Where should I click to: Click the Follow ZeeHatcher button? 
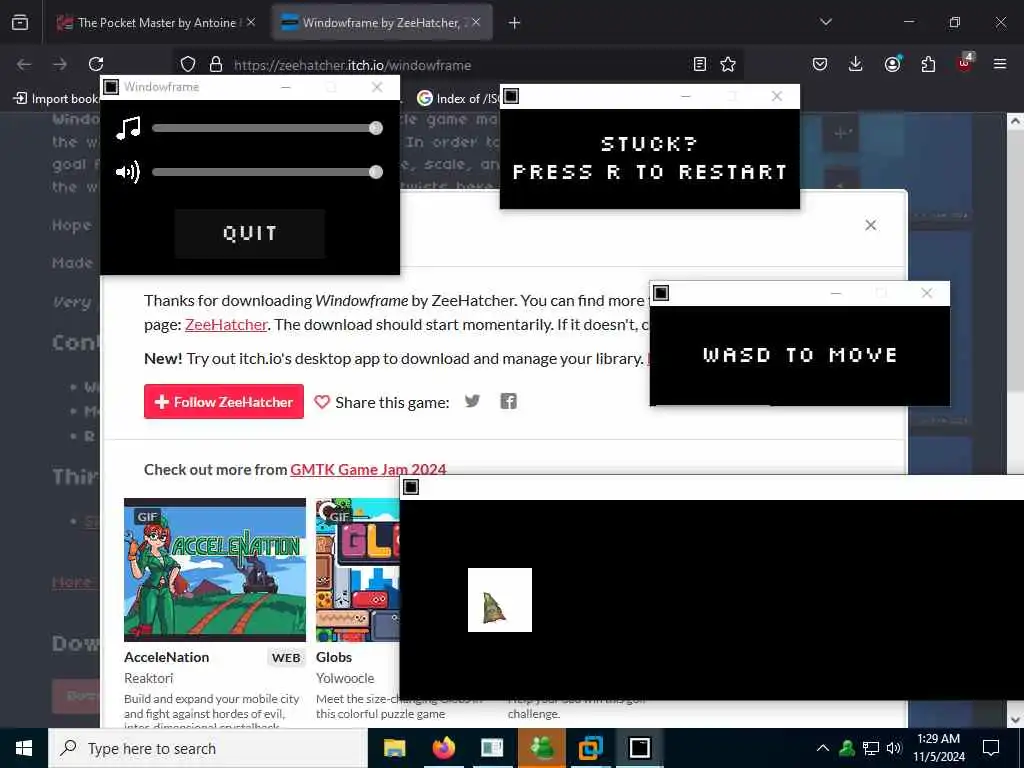pyautogui.click(x=224, y=402)
